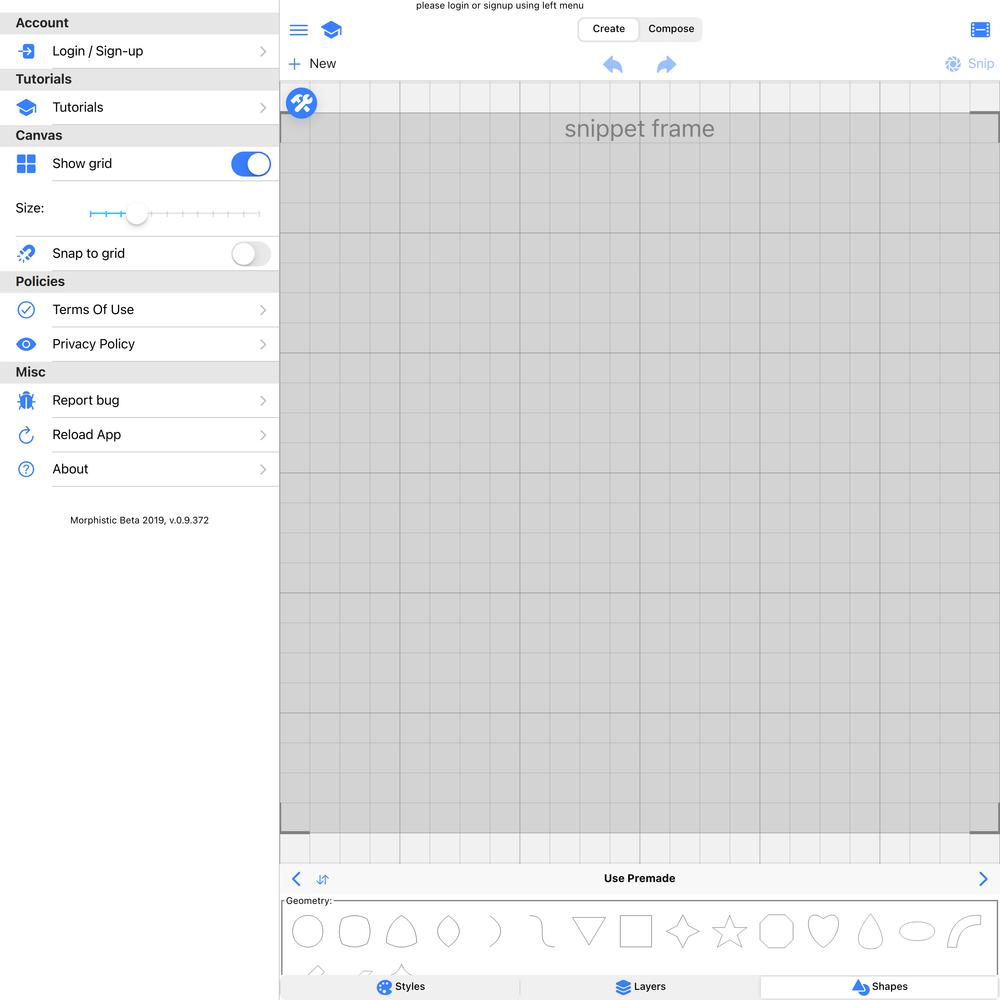Click the snippet frame canvas label
Screen dimensions: 1000x1000
639,129
